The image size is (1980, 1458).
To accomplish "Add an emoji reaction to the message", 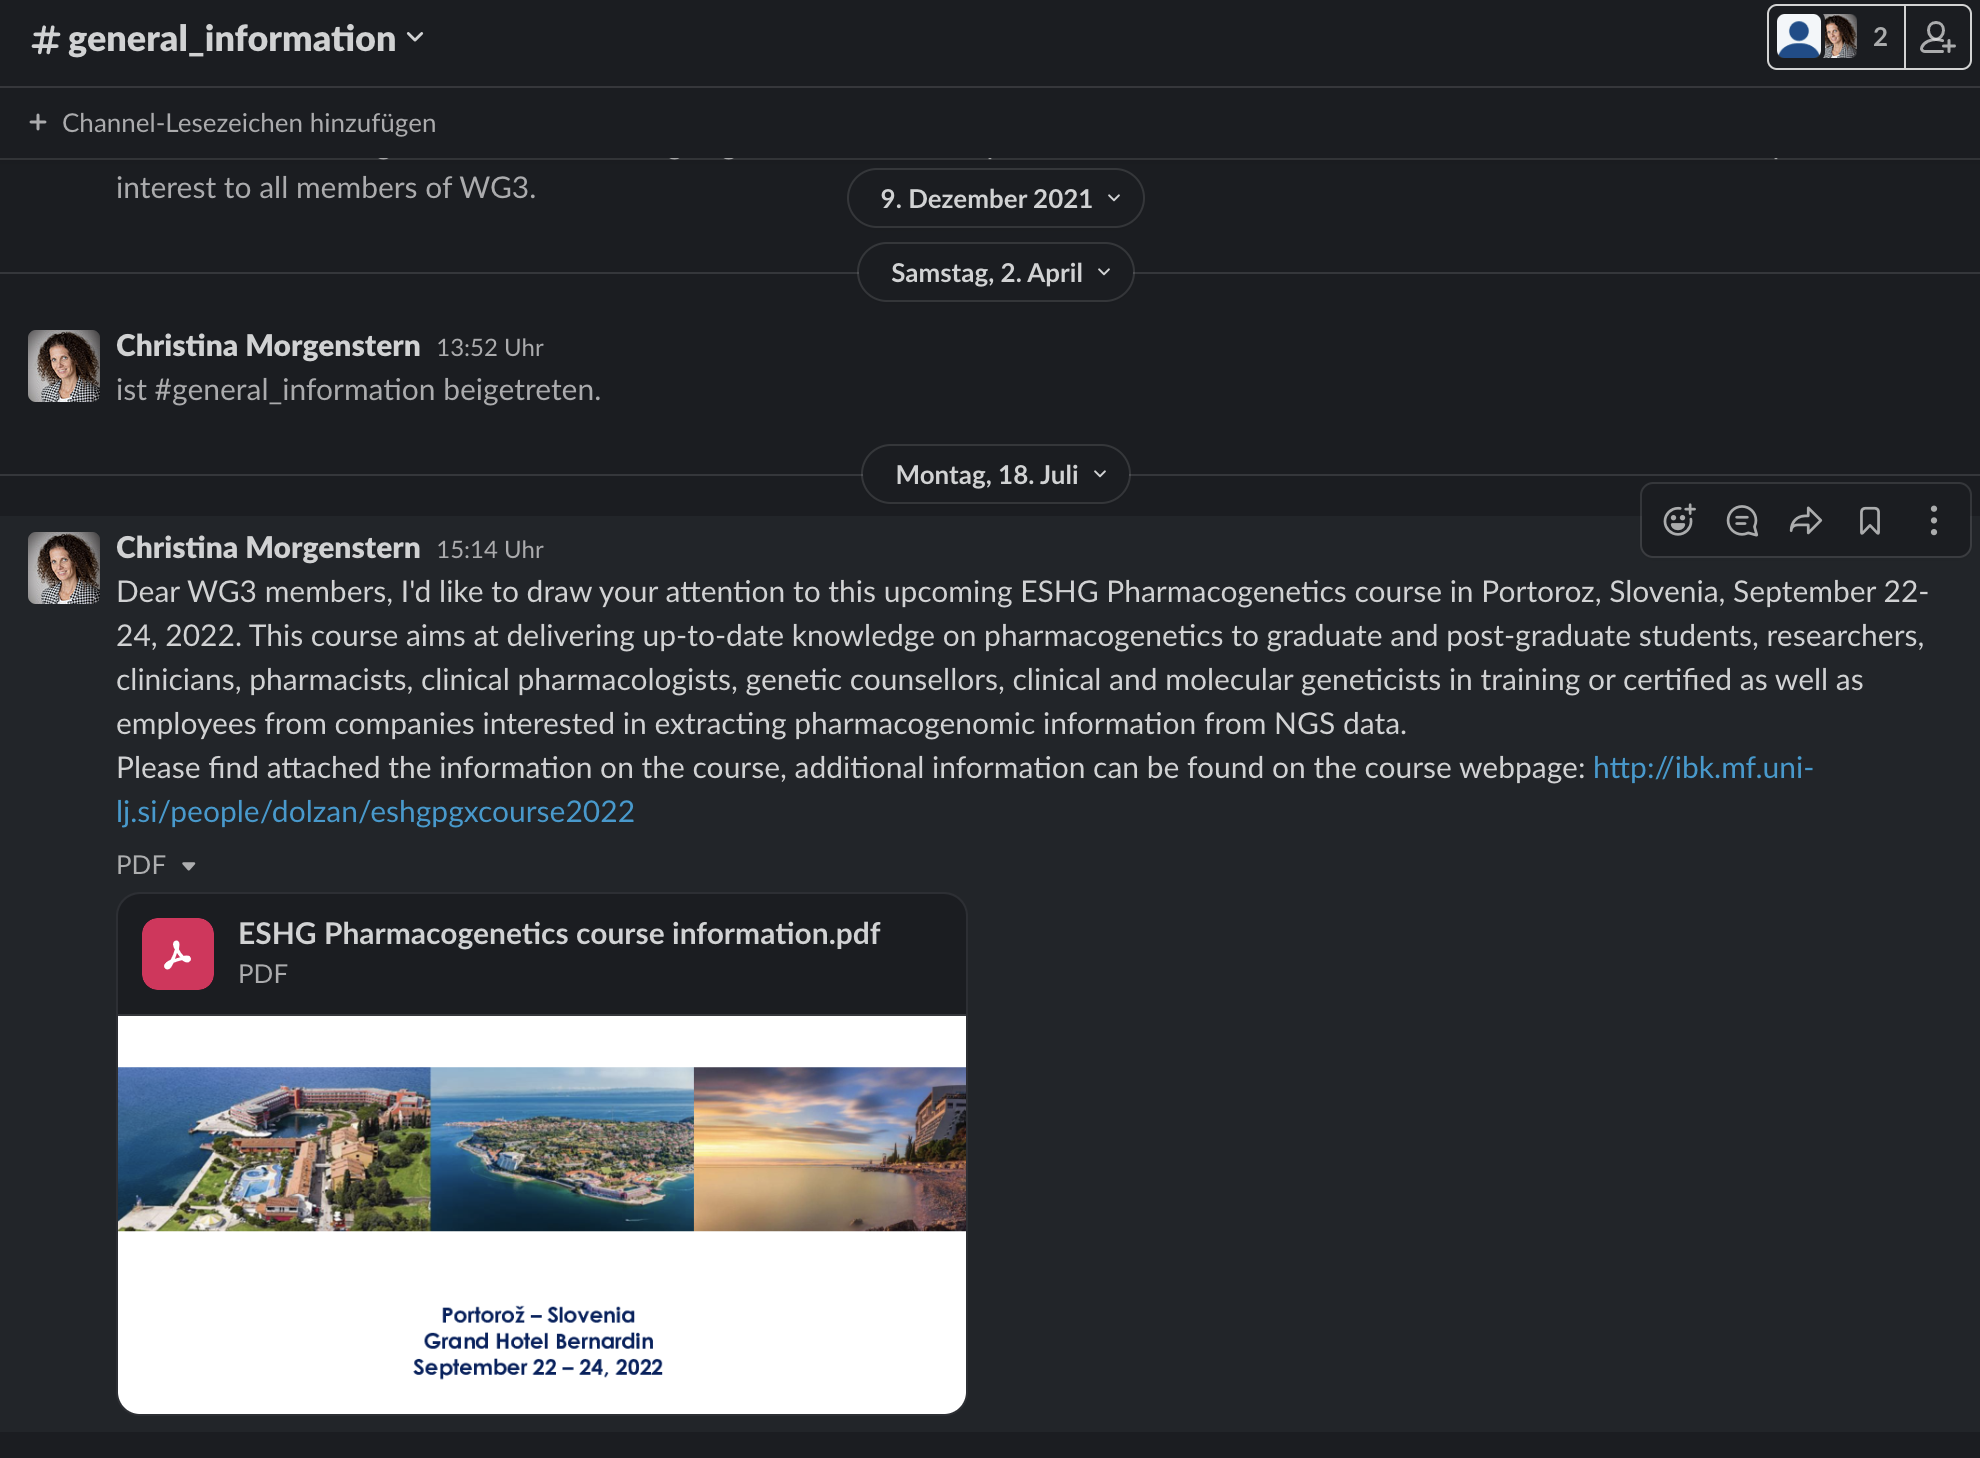I will 1679,521.
